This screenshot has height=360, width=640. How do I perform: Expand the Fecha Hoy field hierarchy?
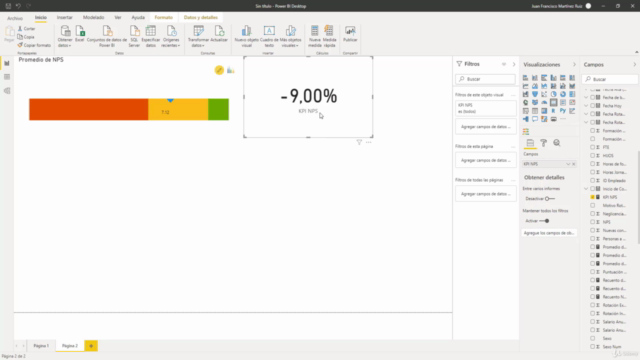[587, 106]
